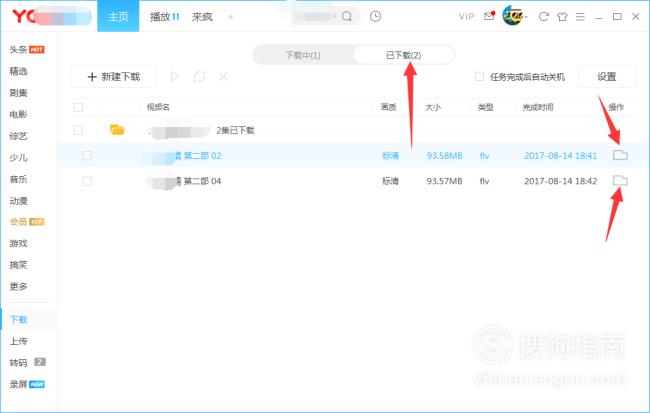Open 综艺 in the sidebar
The width and height of the screenshot is (650, 413).
pos(19,136)
